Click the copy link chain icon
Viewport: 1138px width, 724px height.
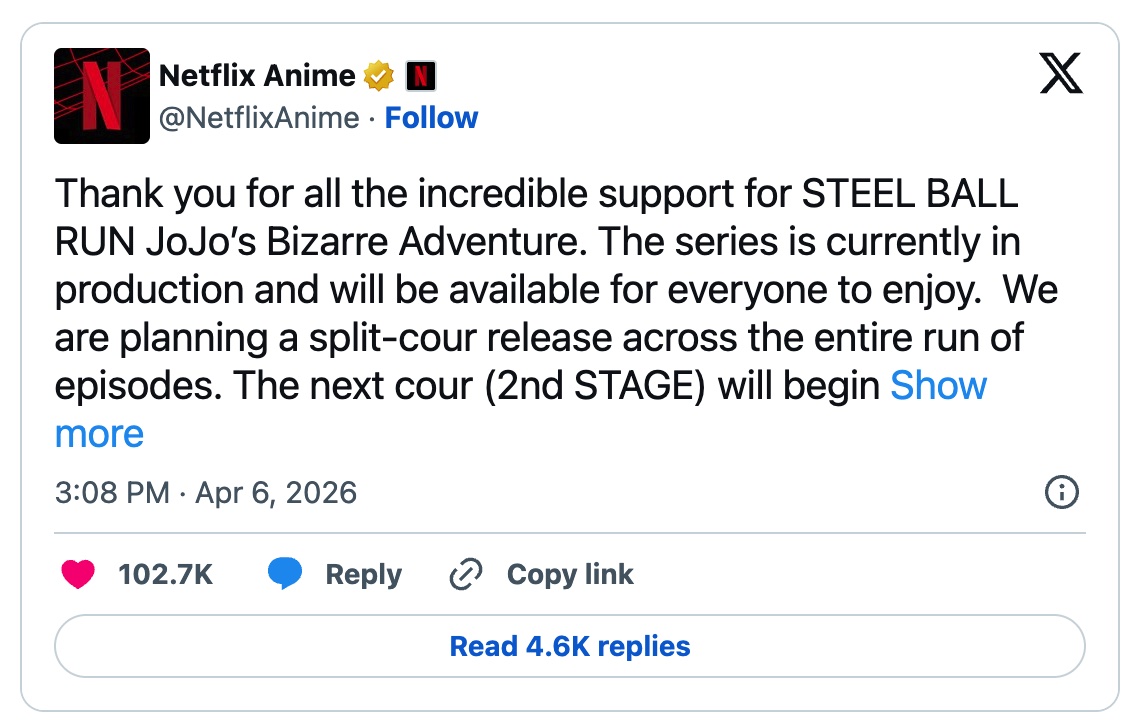tap(466, 574)
